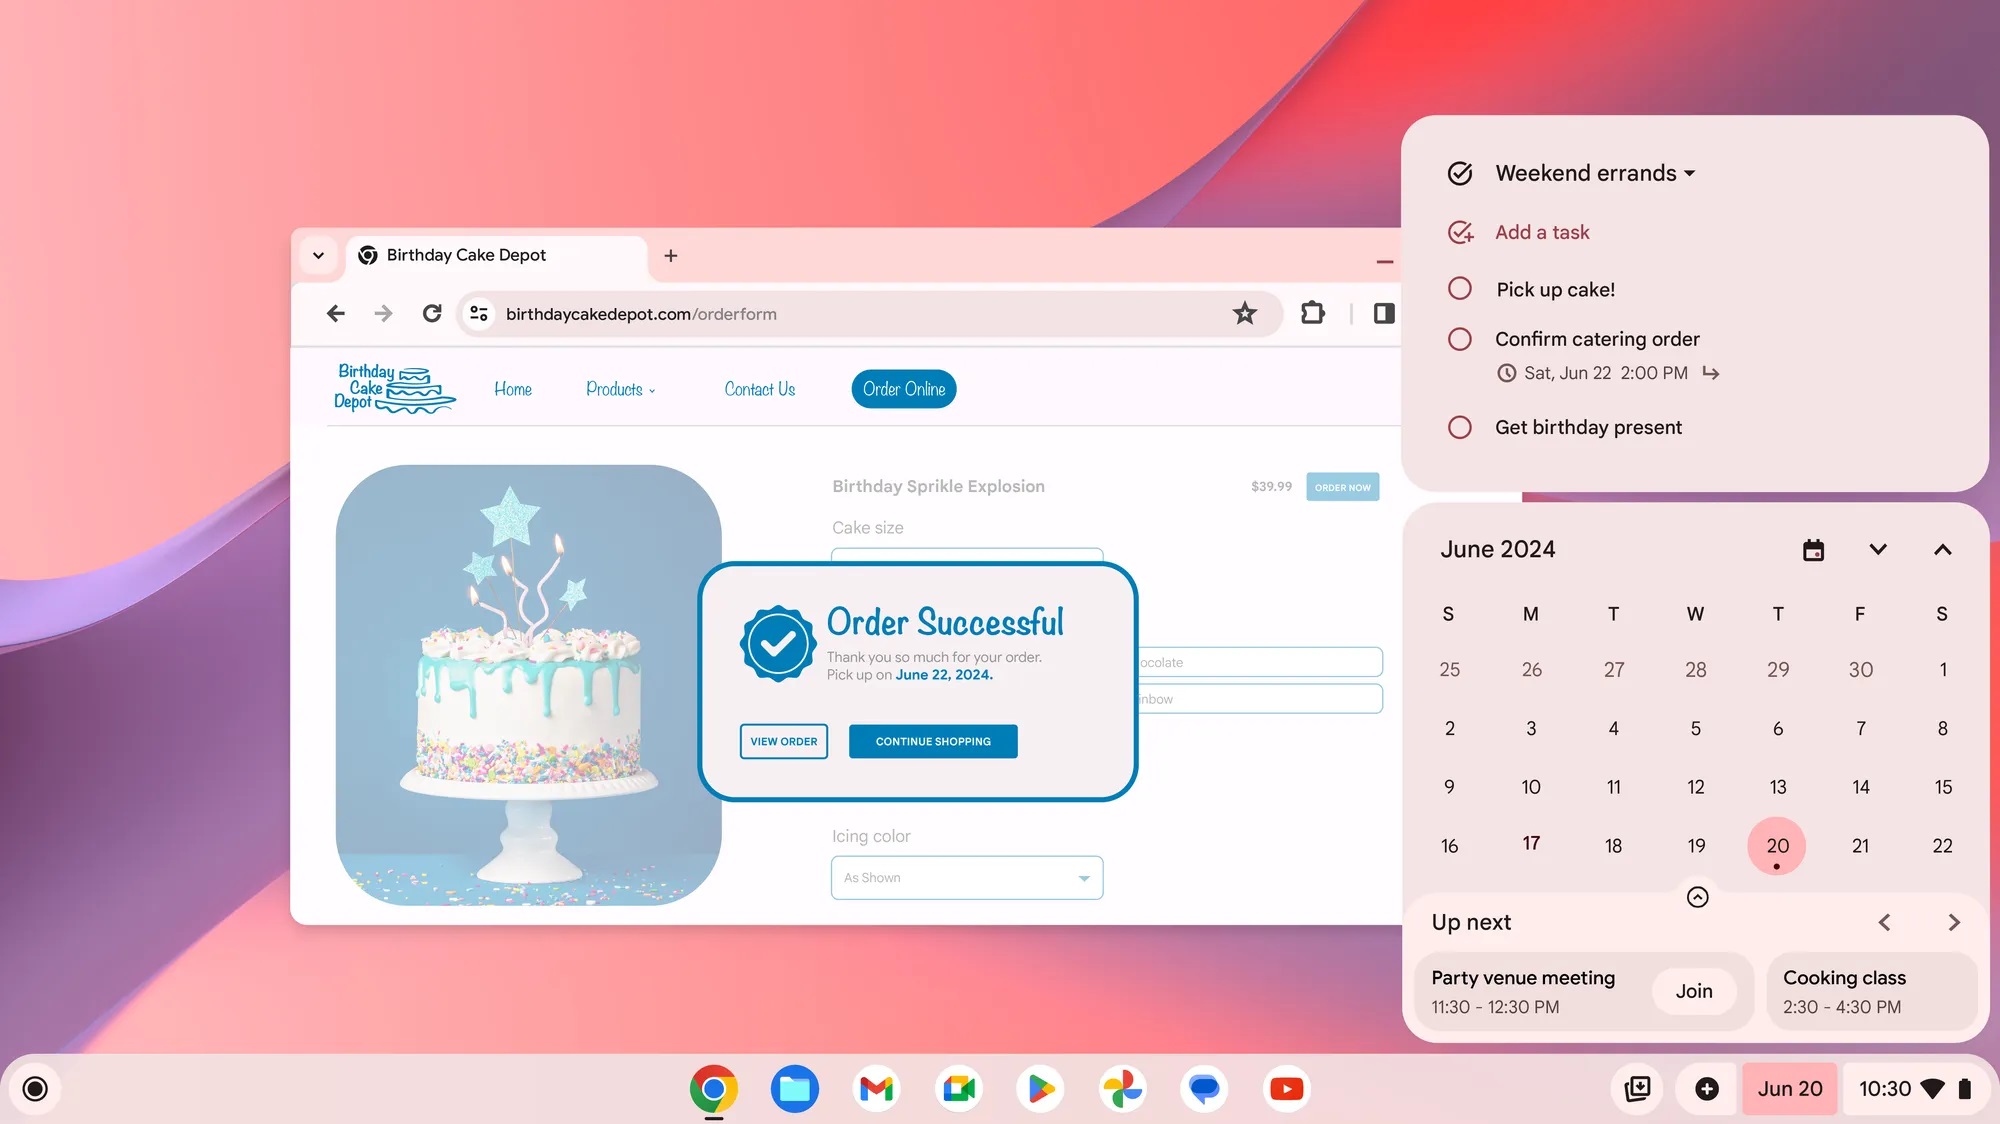
Task: Select the Products menu item
Action: tap(617, 389)
